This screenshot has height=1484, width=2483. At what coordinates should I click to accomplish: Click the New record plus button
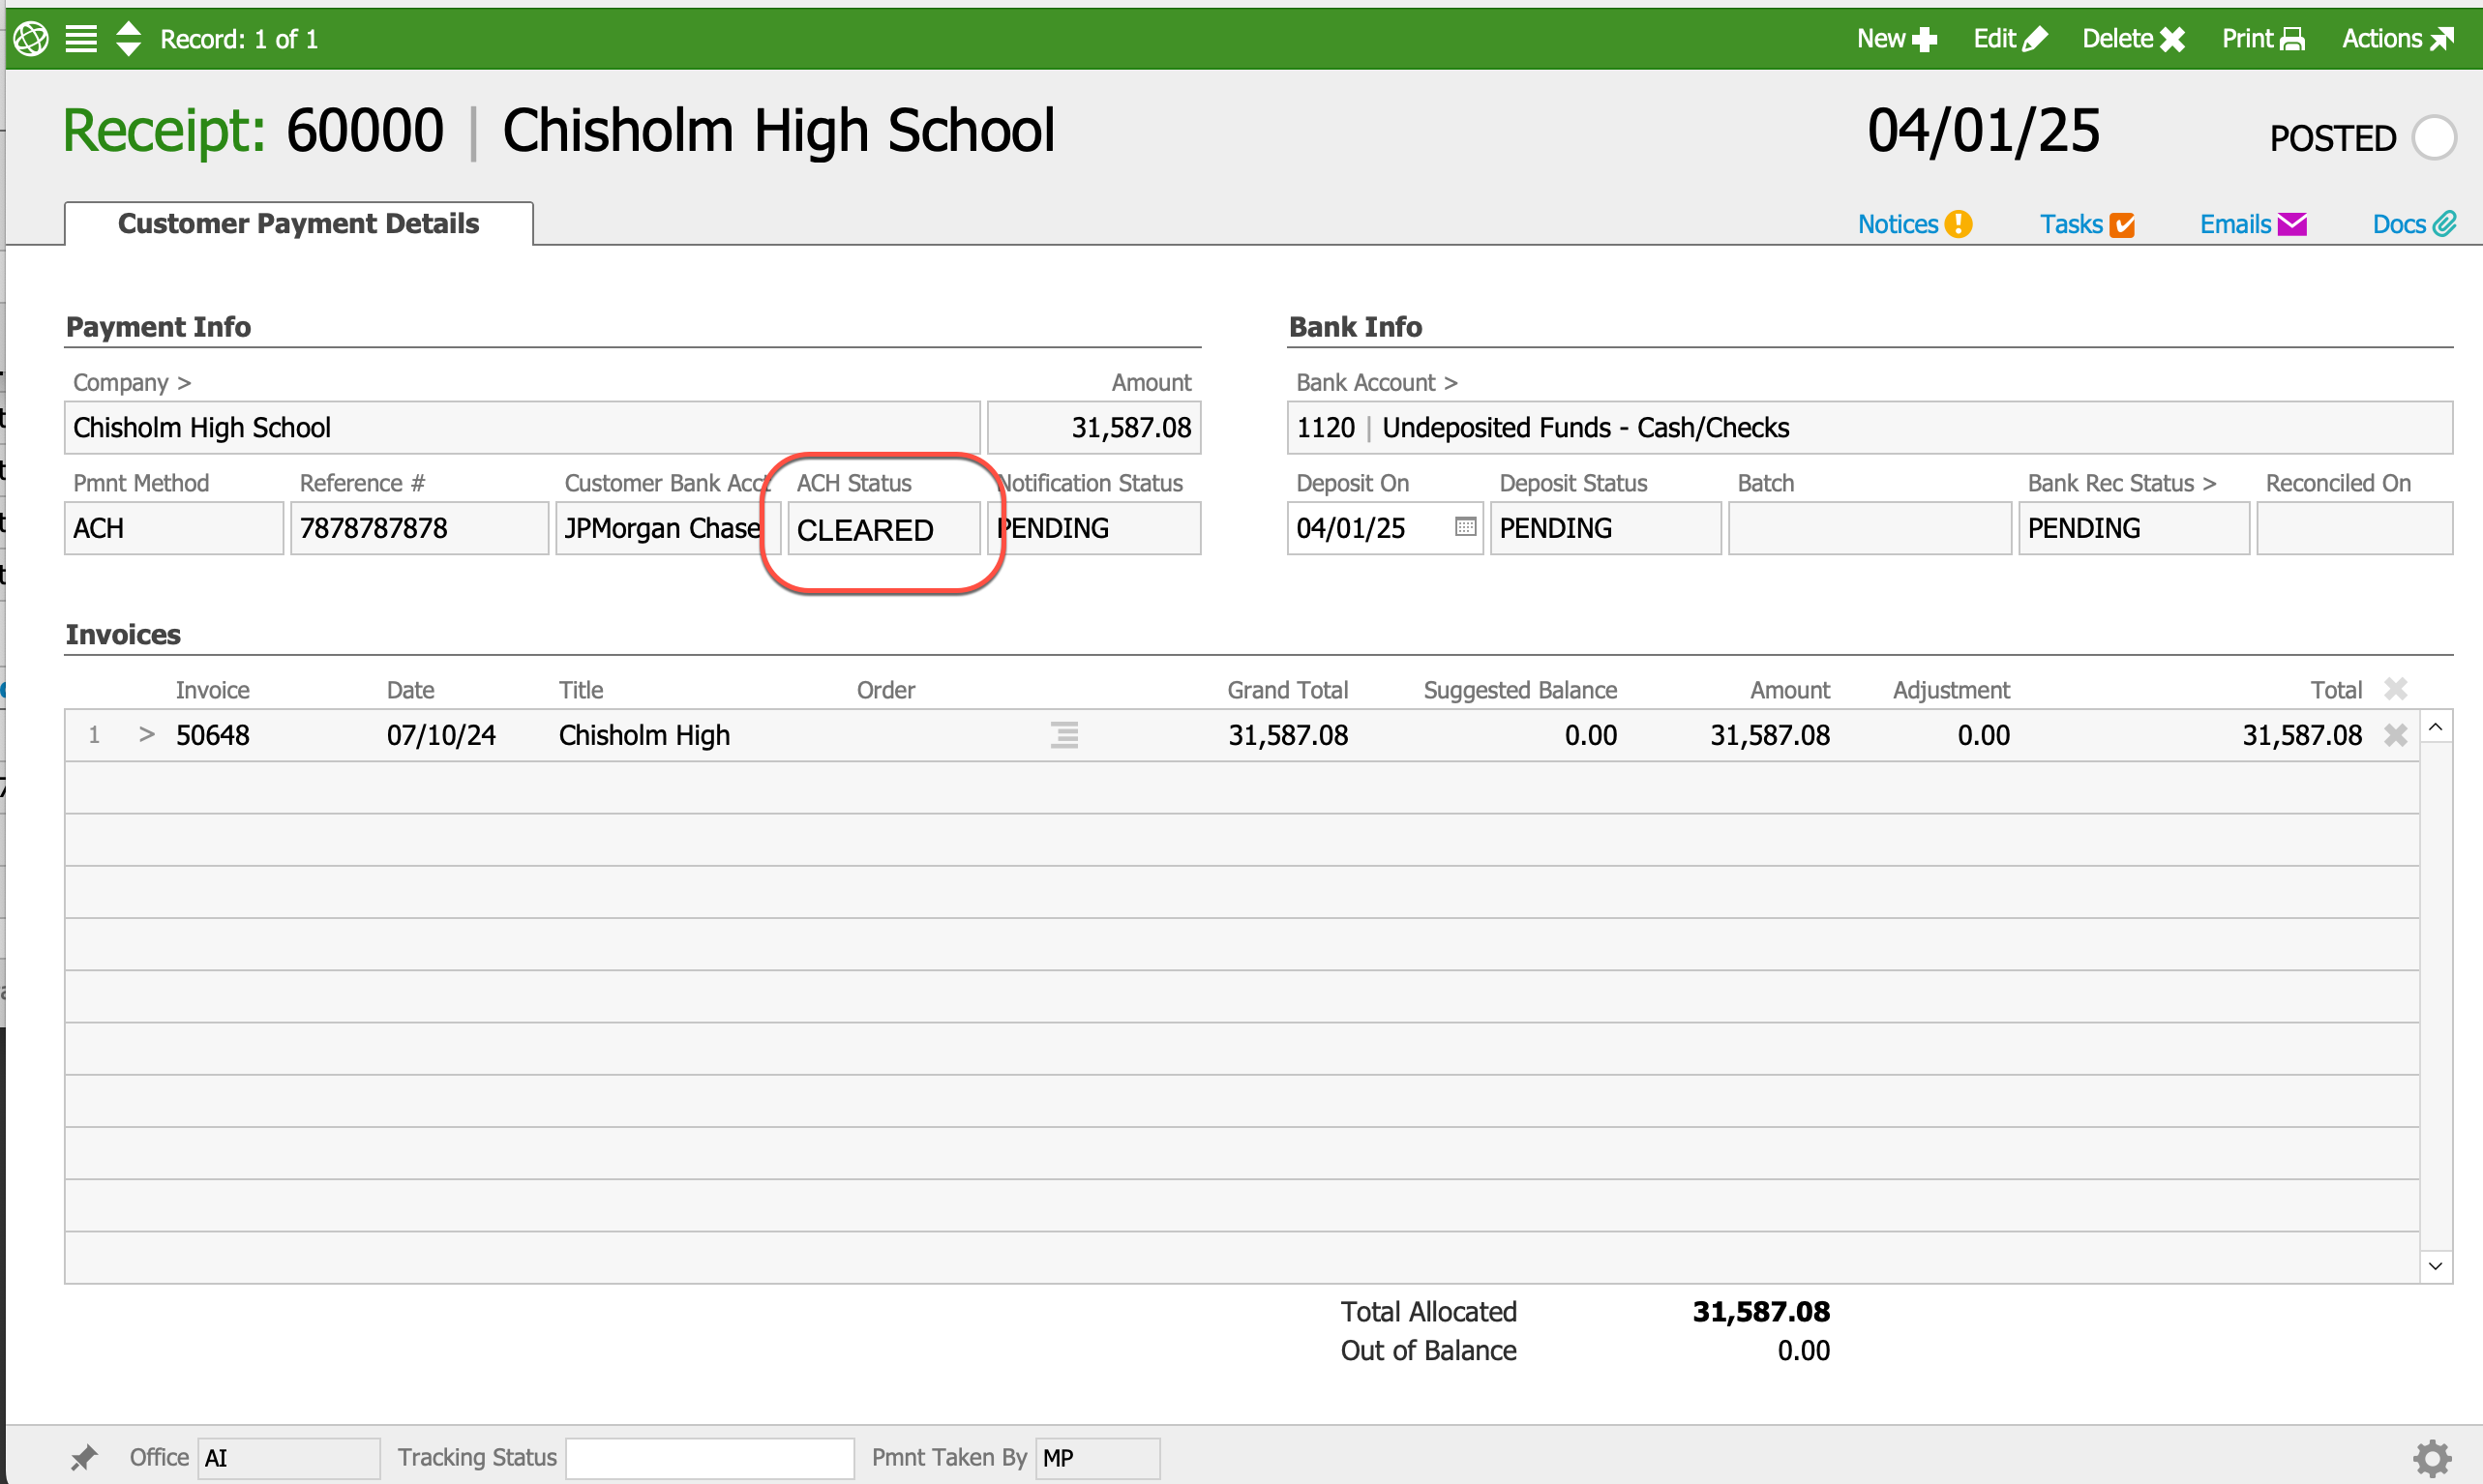tap(1896, 39)
